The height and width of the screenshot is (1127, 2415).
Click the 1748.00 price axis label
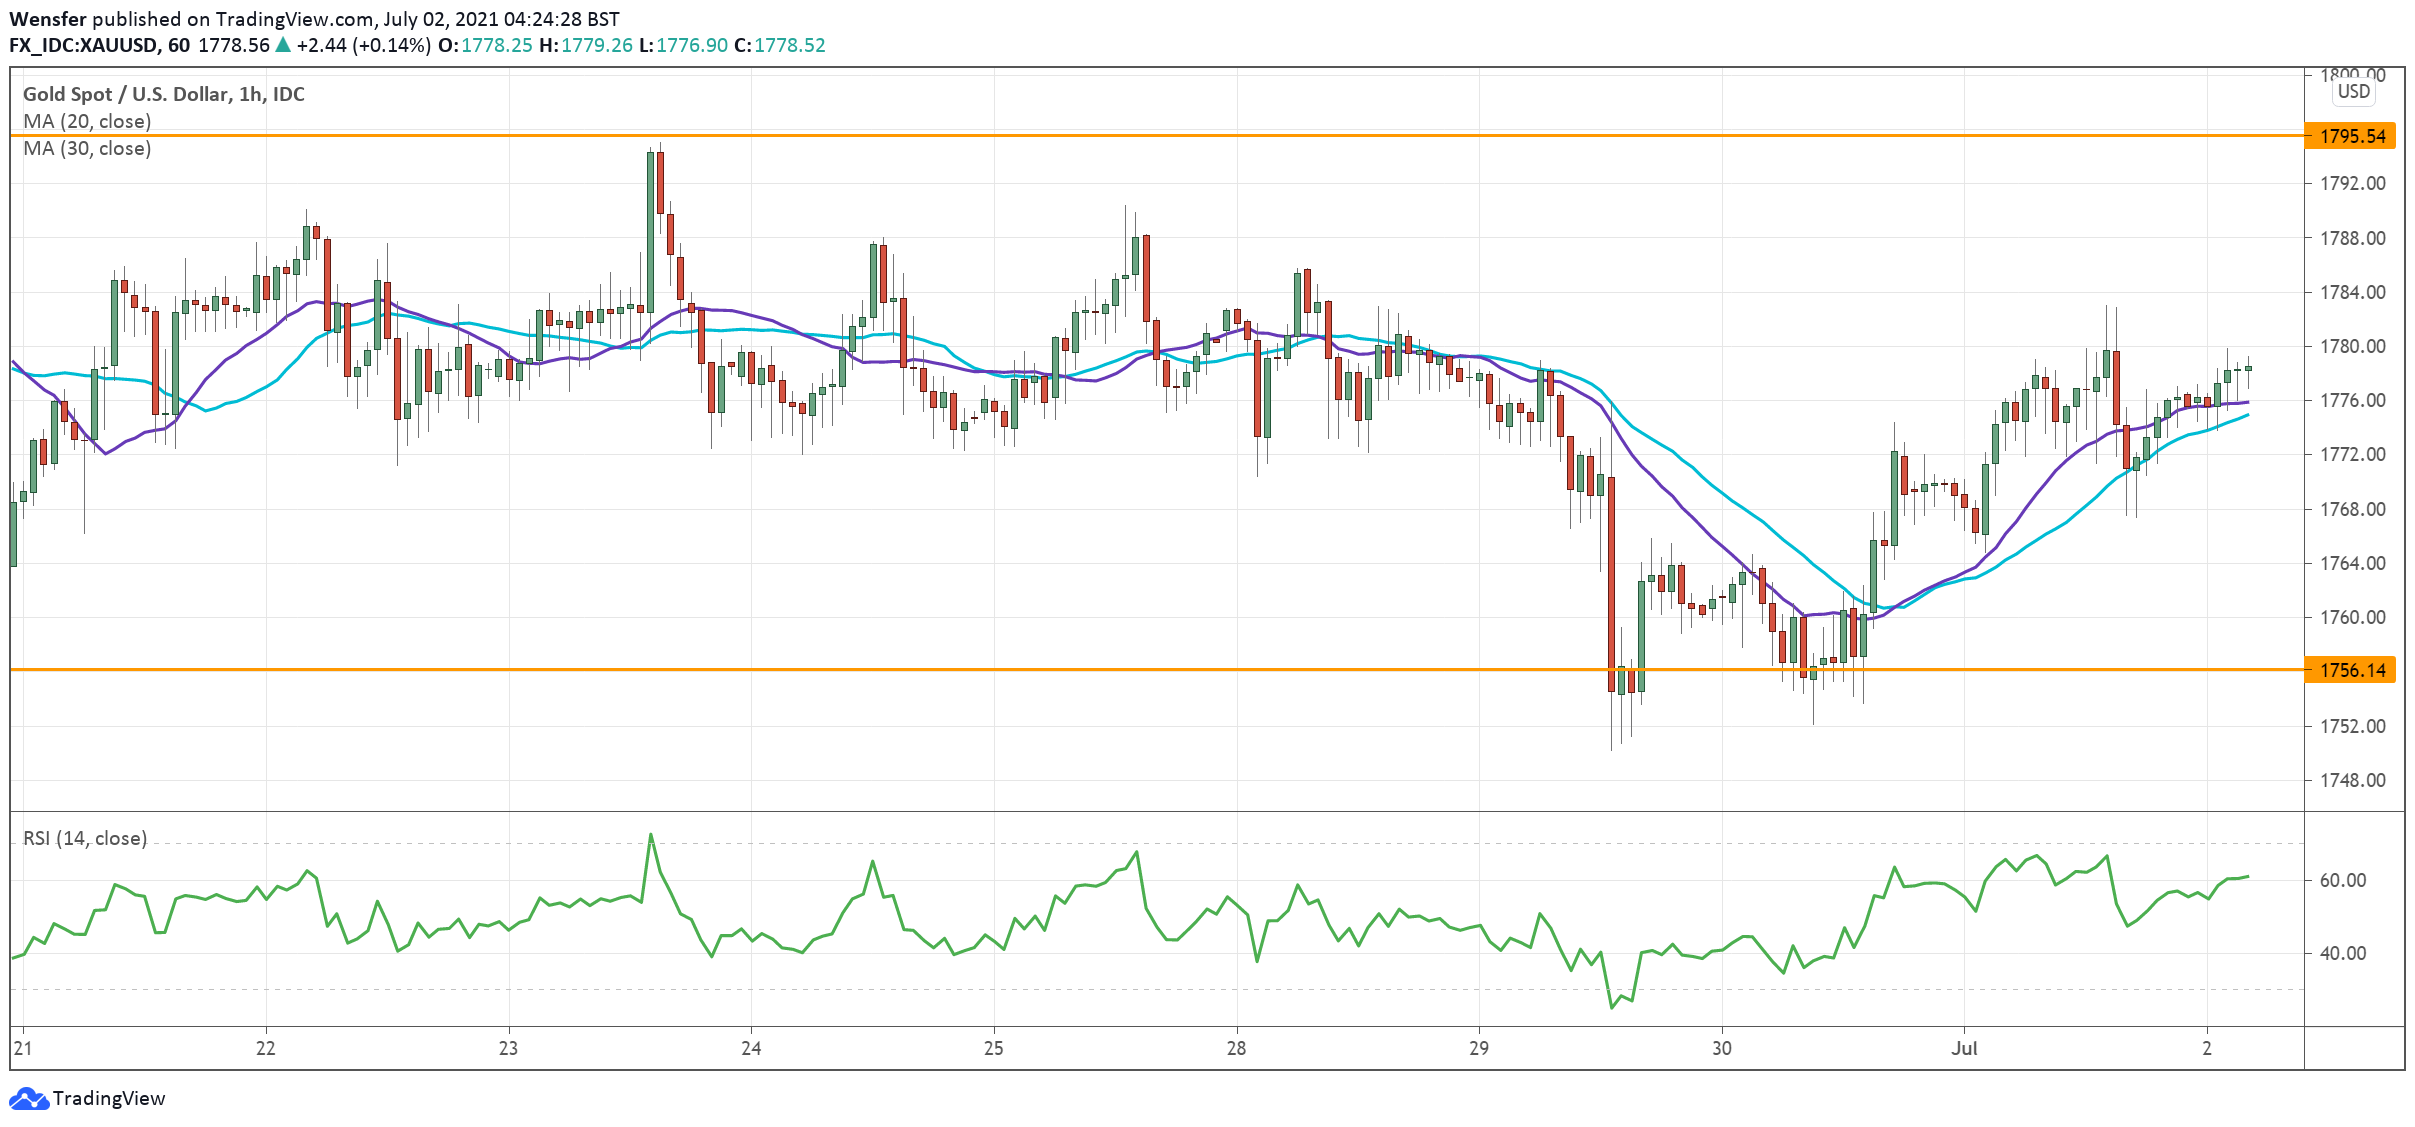pyautogui.click(x=2352, y=780)
